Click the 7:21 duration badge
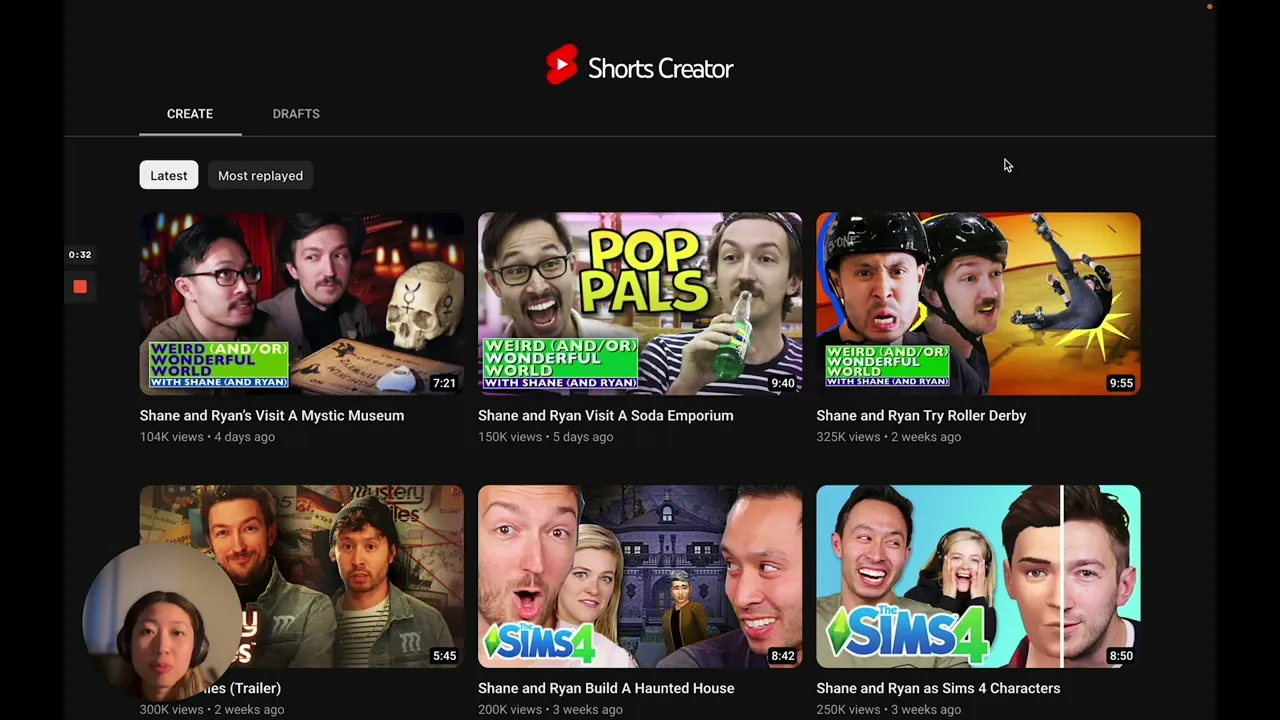Viewport: 1280px width, 720px height. (444, 383)
